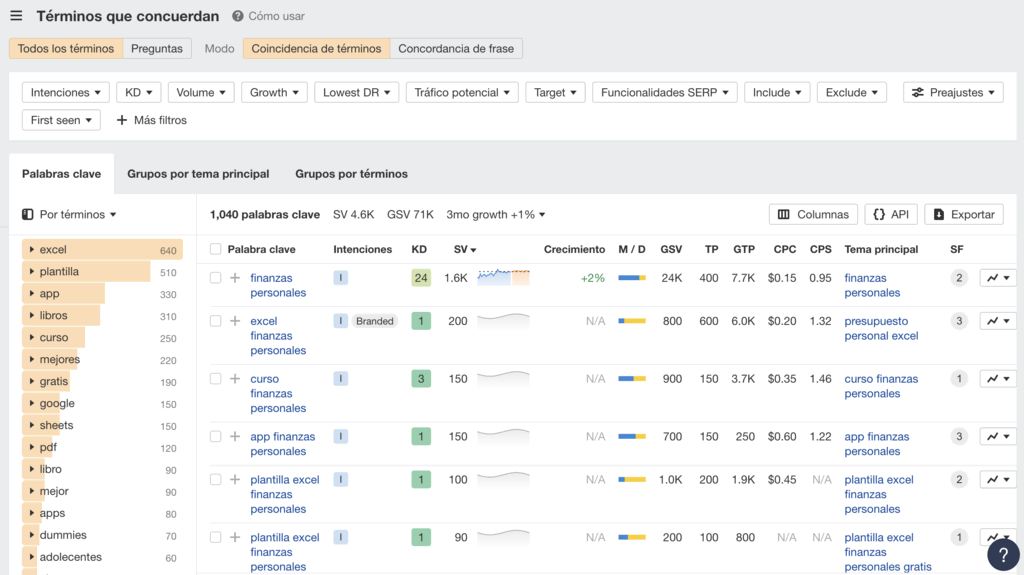Open the KD filter dropdown
Viewport: 1024px width, 575px height.
click(x=138, y=92)
